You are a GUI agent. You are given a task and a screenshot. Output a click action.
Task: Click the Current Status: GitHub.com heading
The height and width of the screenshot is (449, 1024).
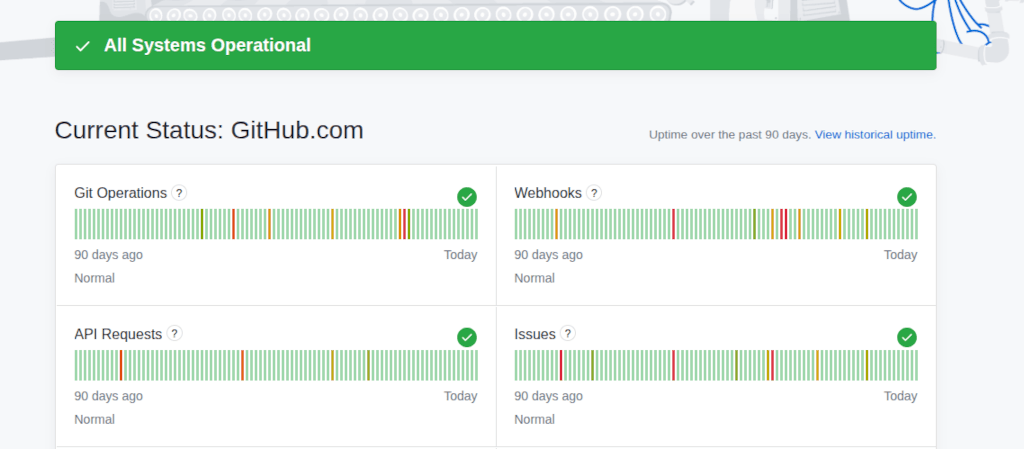click(x=209, y=131)
